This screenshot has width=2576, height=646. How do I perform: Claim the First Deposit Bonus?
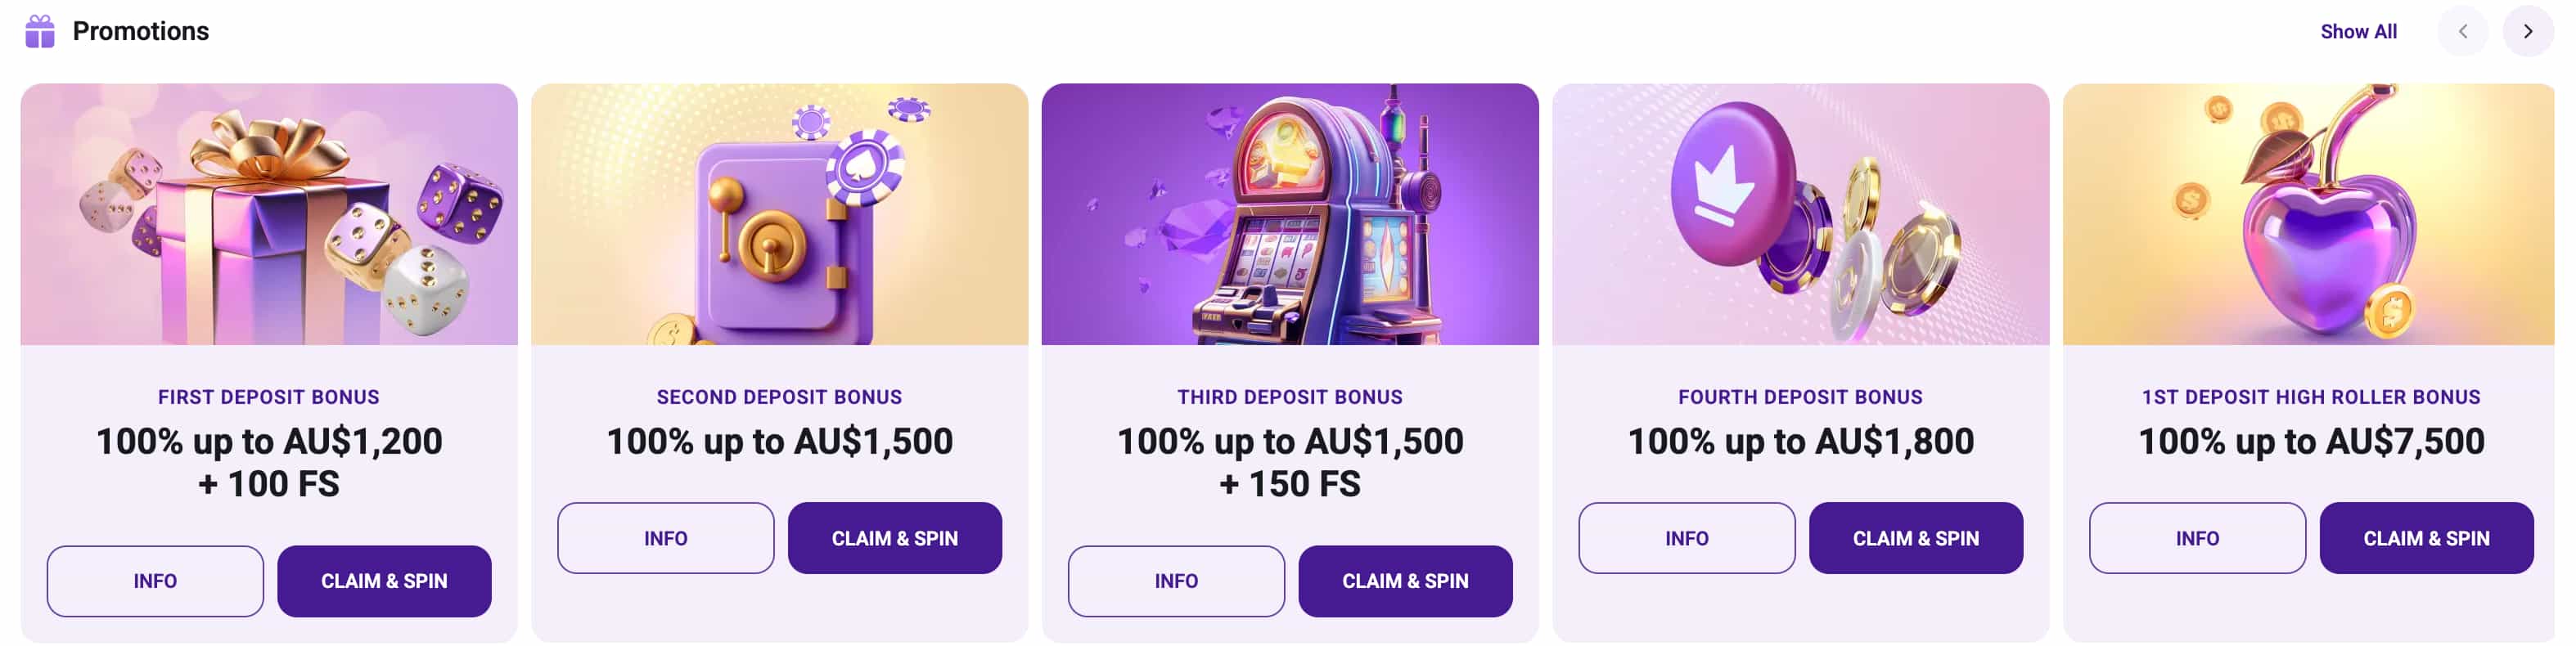coord(384,580)
